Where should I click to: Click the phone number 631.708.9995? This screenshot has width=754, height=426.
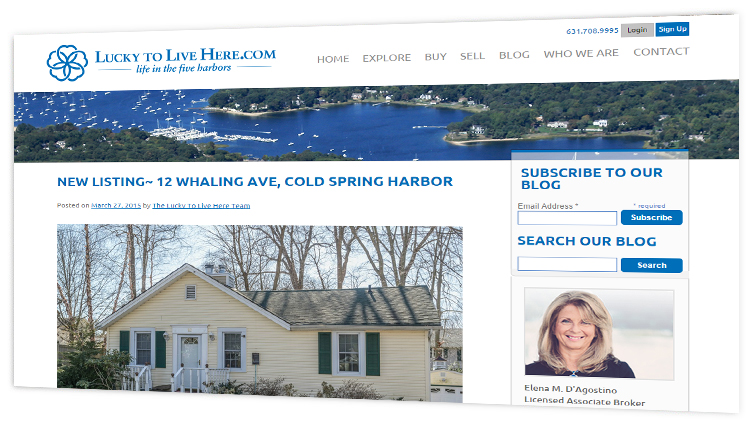tap(592, 31)
